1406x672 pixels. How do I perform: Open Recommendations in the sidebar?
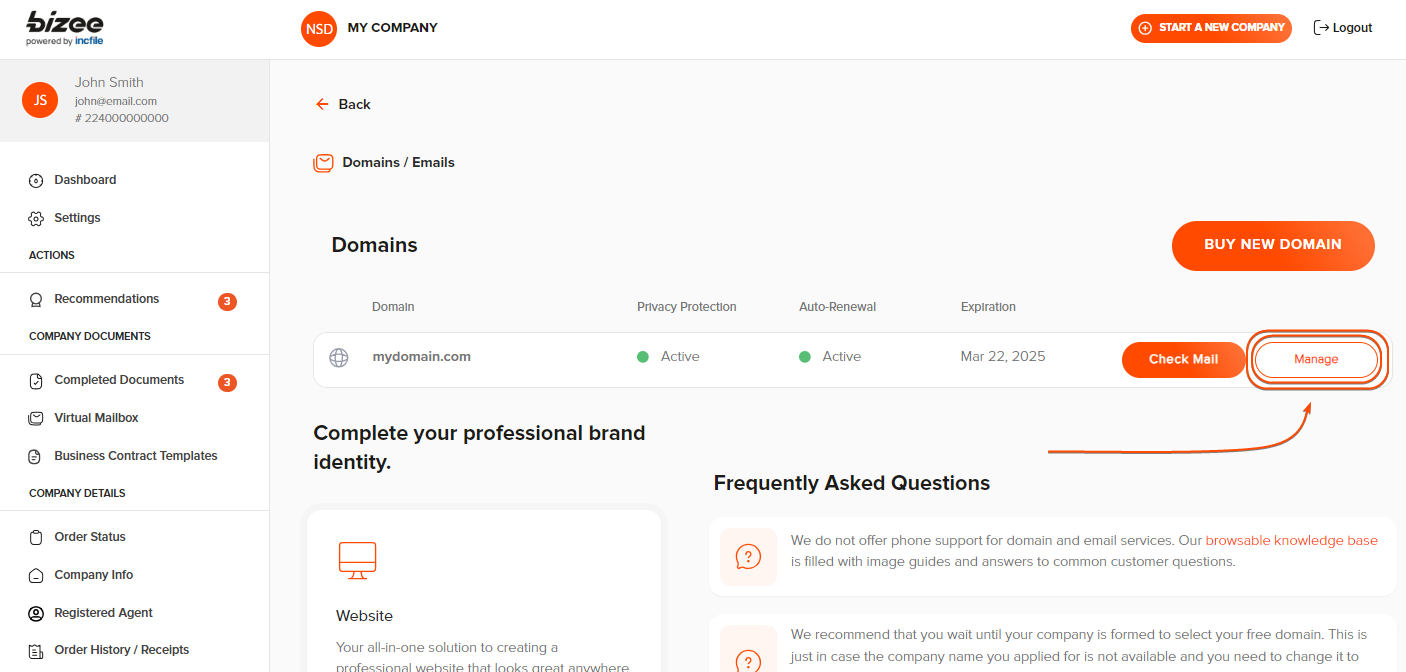[x=106, y=299]
